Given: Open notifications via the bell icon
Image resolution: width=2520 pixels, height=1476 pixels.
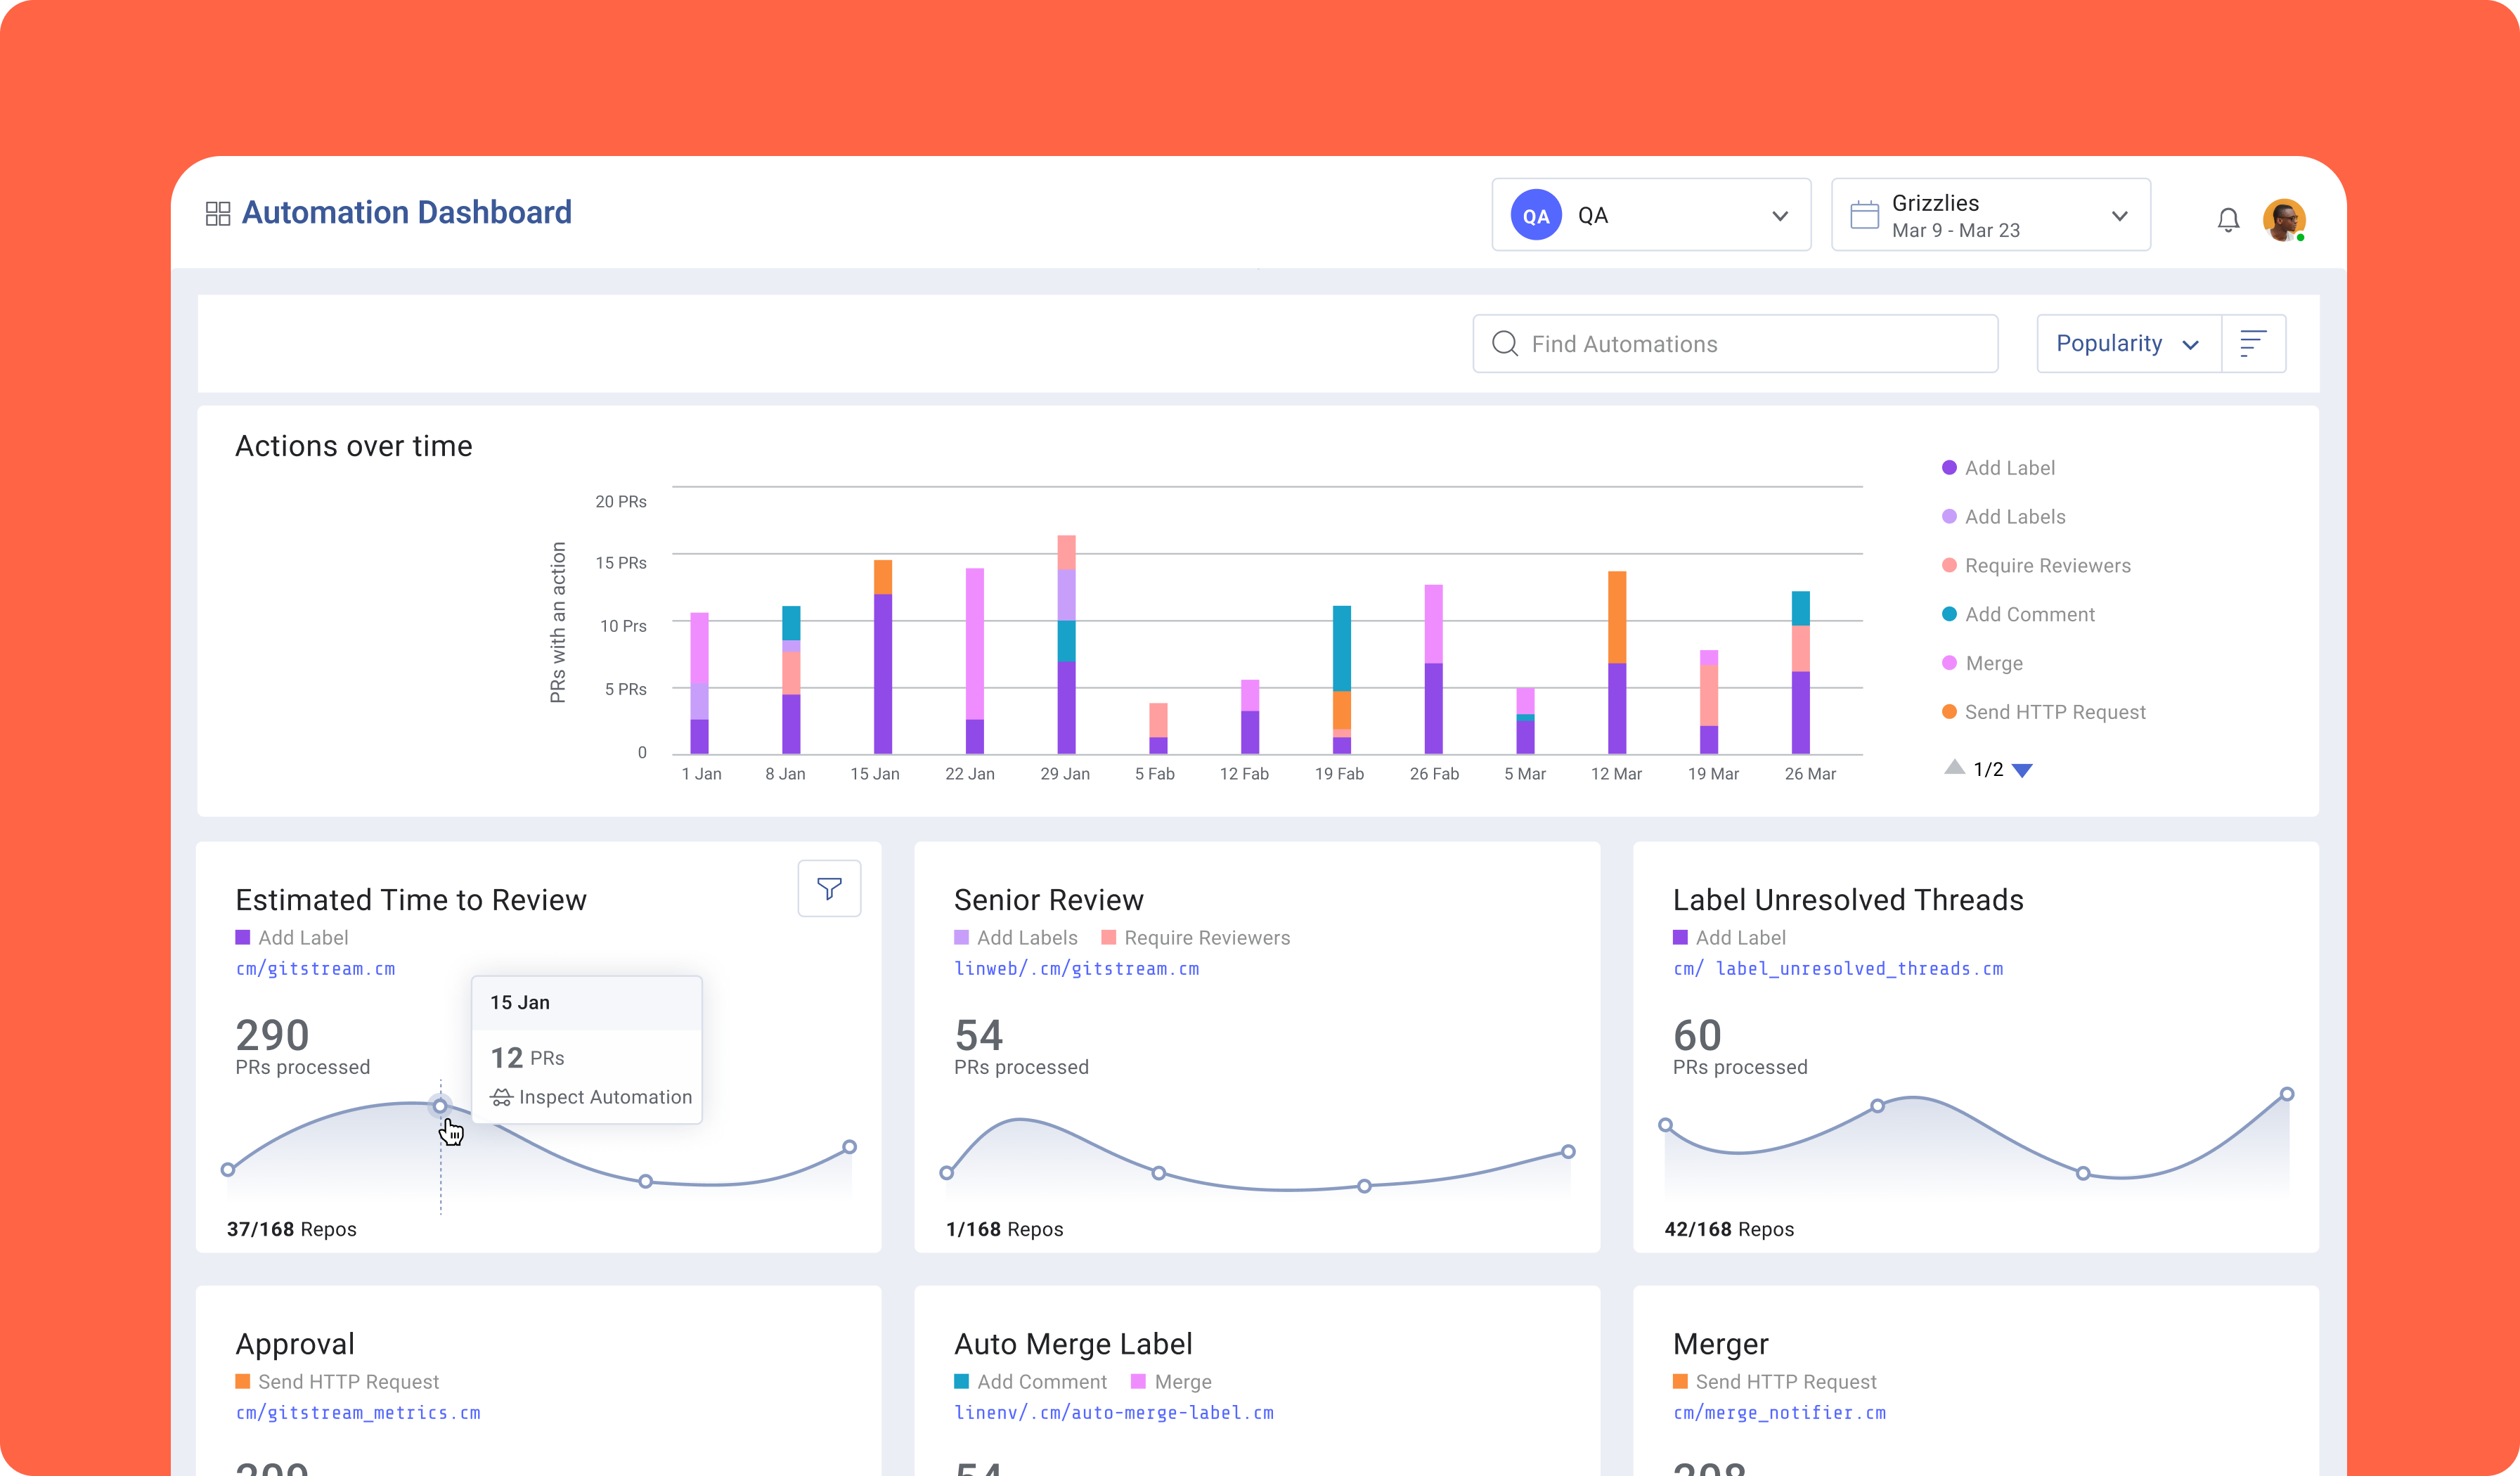Looking at the screenshot, I should tap(2228, 219).
